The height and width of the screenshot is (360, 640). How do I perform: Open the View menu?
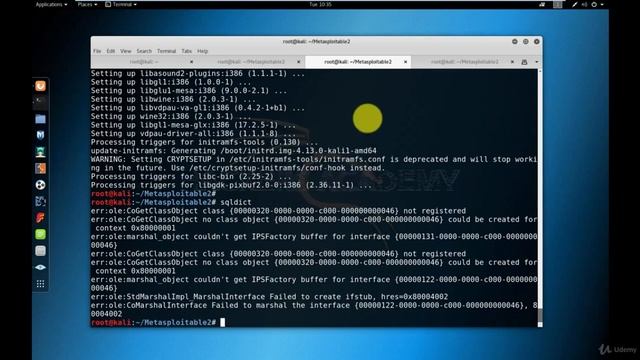[126, 51]
